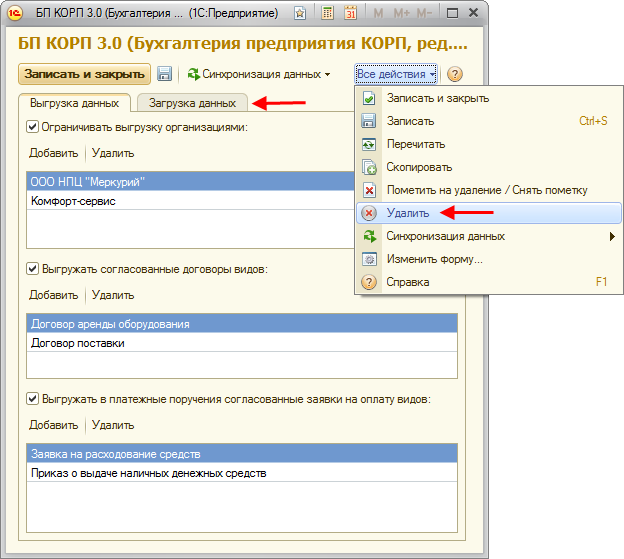Click the M- memory subtract button
The image size is (624, 559).
pos(424,13)
